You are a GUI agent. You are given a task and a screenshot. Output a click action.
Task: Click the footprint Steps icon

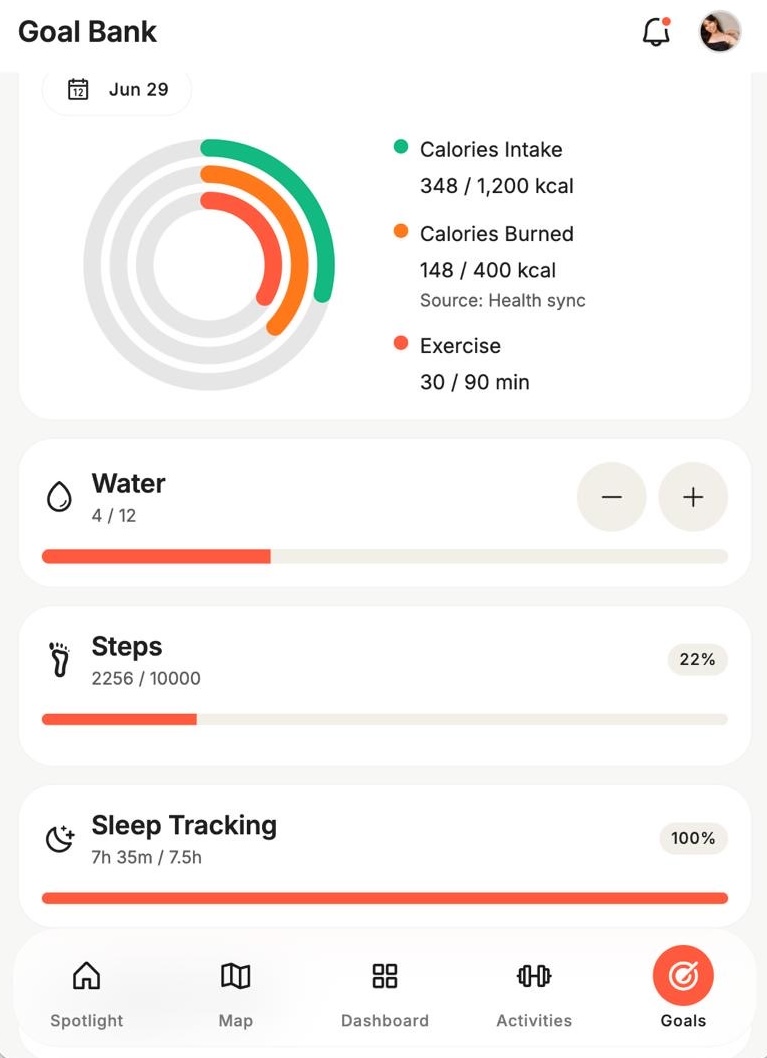click(59, 659)
